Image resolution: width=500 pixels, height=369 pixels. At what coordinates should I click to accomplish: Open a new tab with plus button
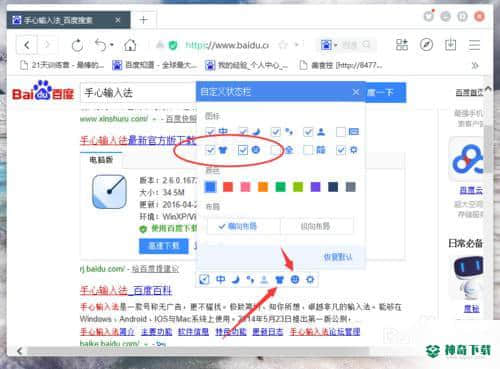point(144,20)
